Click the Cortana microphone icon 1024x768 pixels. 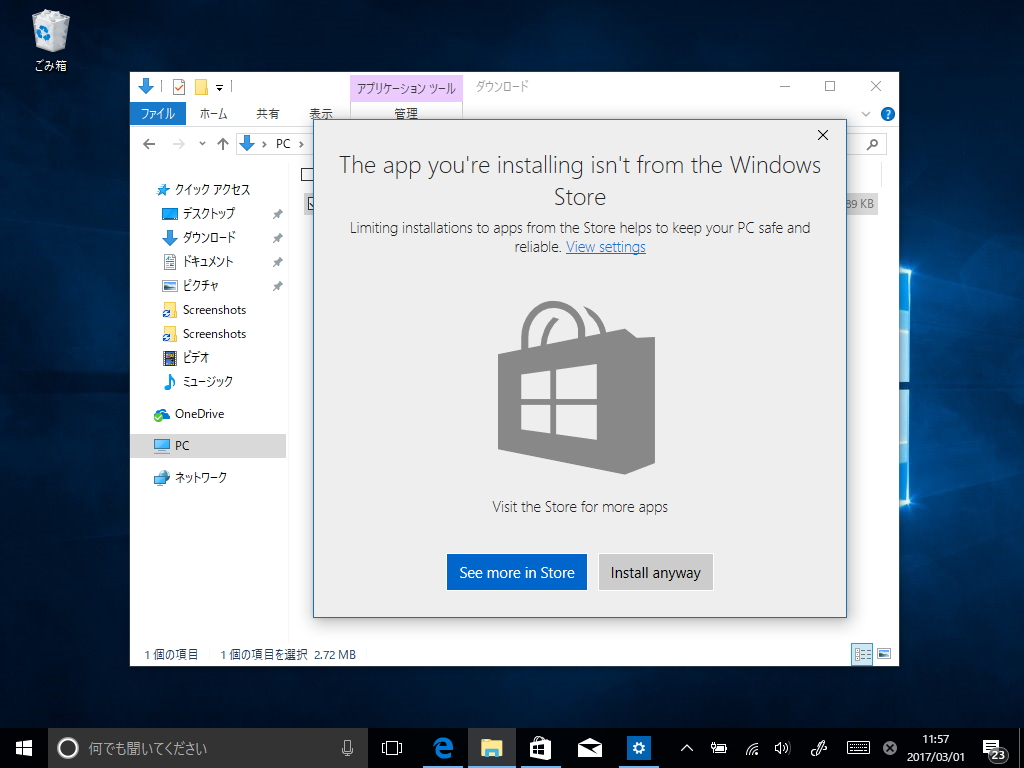(x=347, y=748)
